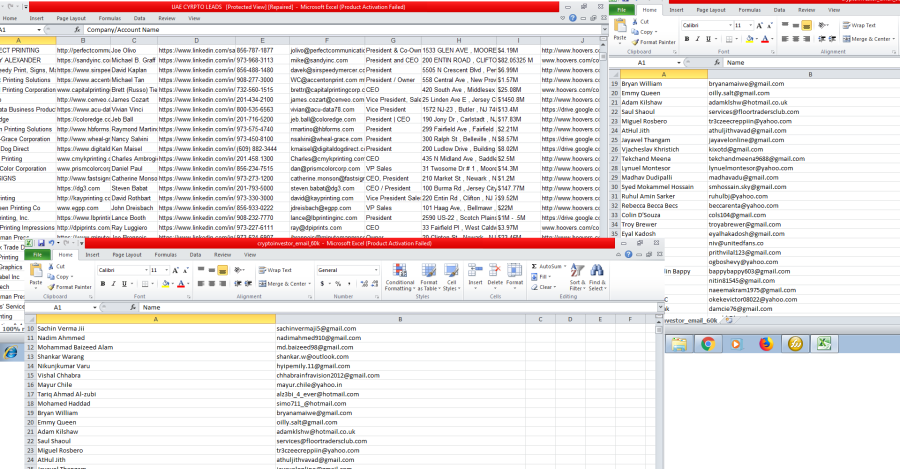Open Help icon in the UAE CYRPTO LEADS window
The image size is (900, 469).
pos(572,18)
